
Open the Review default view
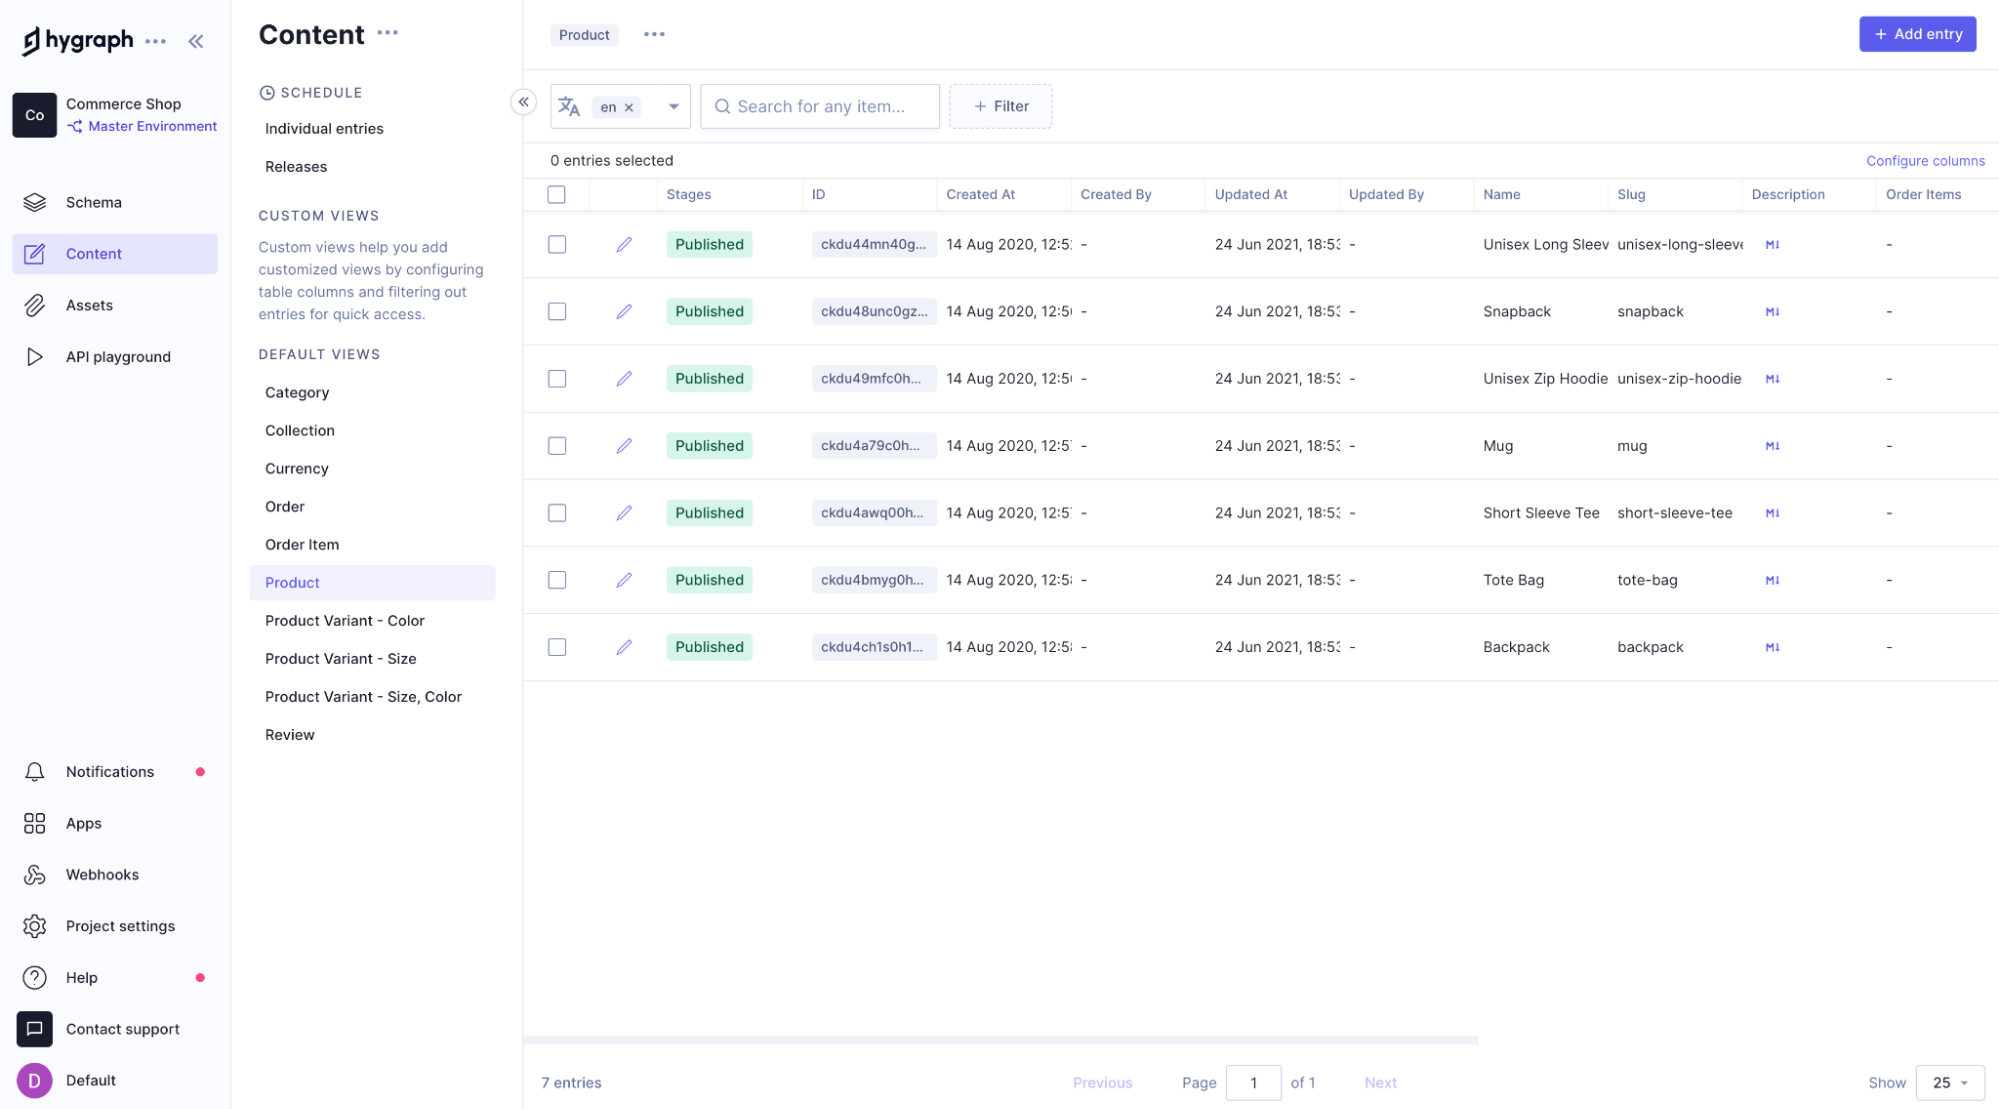point(289,734)
